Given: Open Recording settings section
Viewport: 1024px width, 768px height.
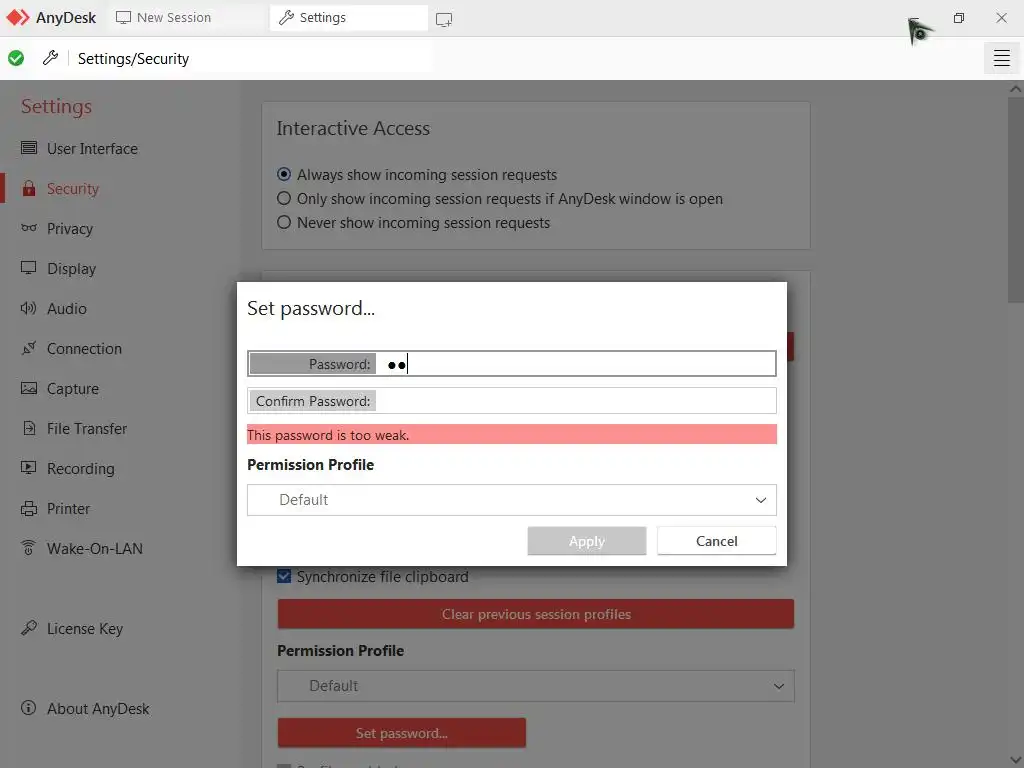Looking at the screenshot, I should click(80, 468).
